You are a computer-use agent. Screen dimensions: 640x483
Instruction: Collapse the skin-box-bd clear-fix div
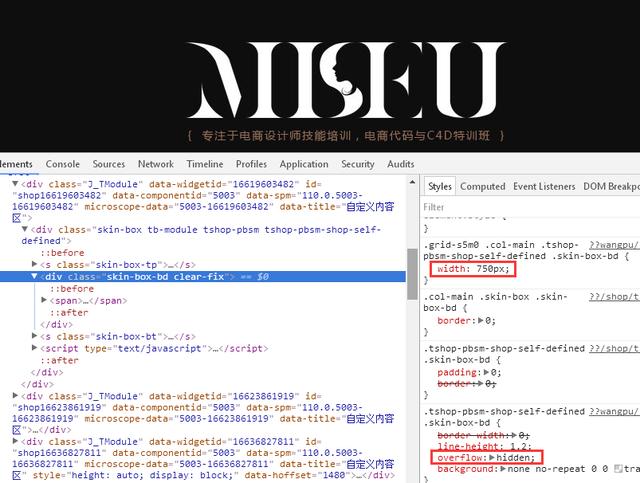[34, 276]
